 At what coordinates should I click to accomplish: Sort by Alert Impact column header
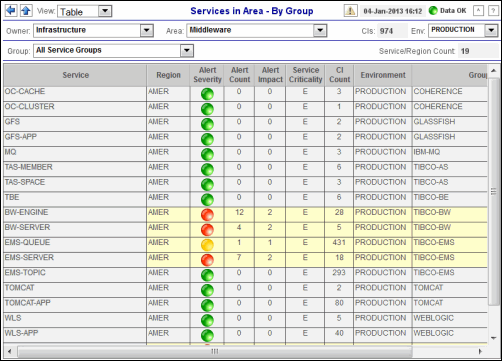point(270,75)
